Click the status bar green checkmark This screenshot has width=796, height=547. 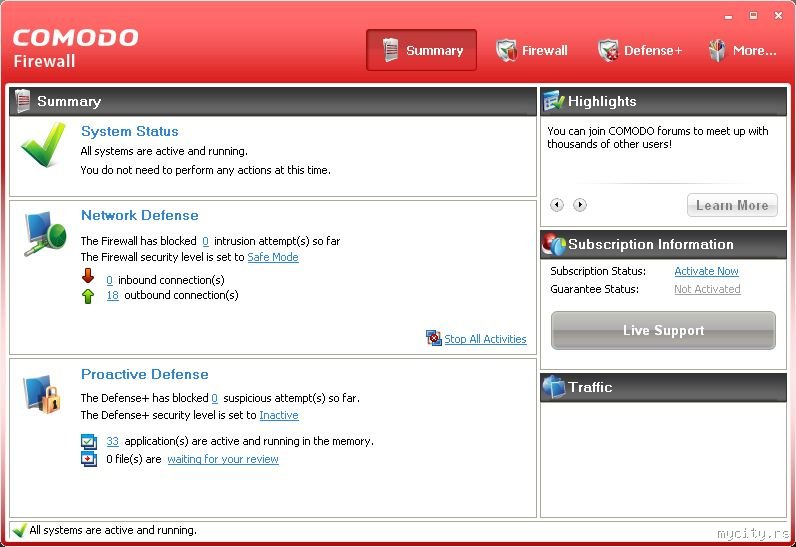(x=19, y=530)
